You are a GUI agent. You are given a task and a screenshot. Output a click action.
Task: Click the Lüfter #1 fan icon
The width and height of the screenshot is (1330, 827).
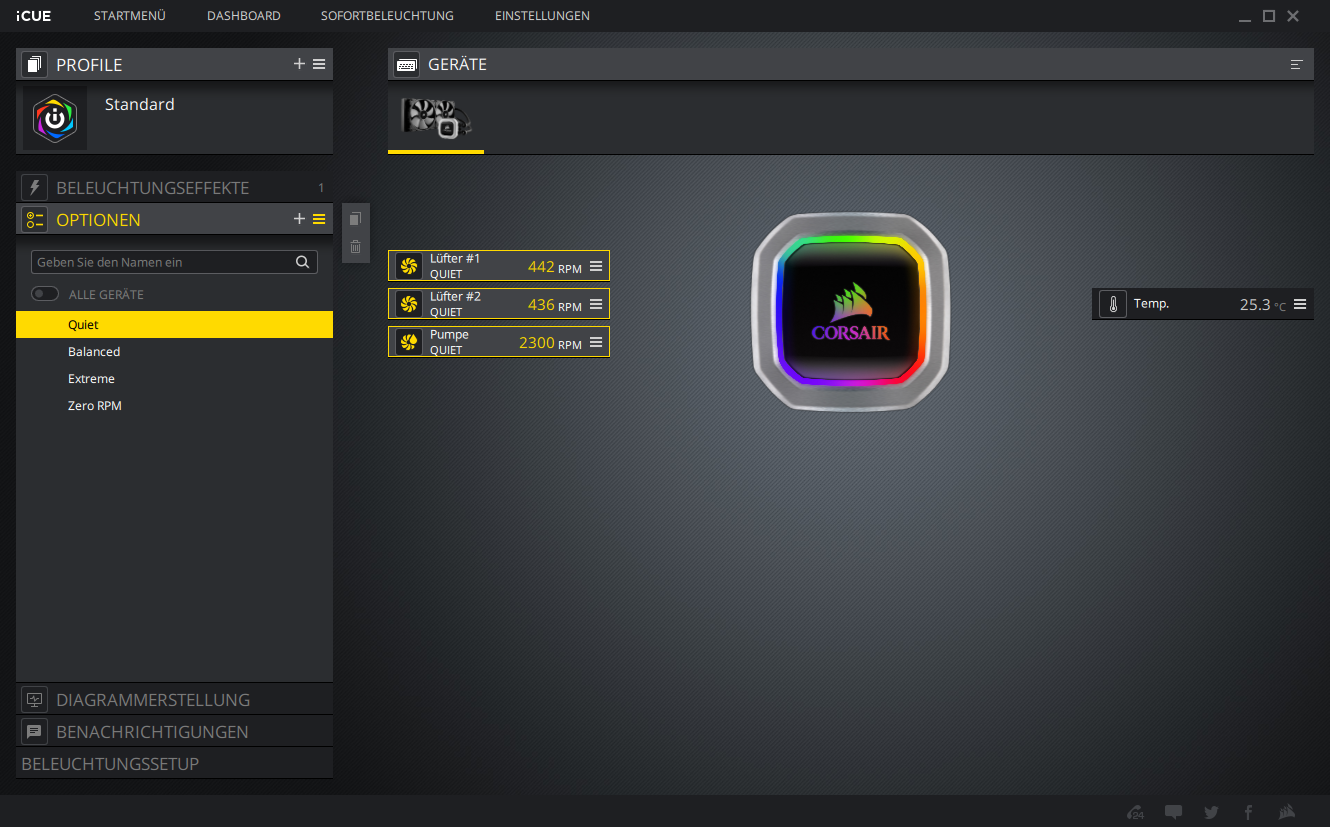point(408,265)
